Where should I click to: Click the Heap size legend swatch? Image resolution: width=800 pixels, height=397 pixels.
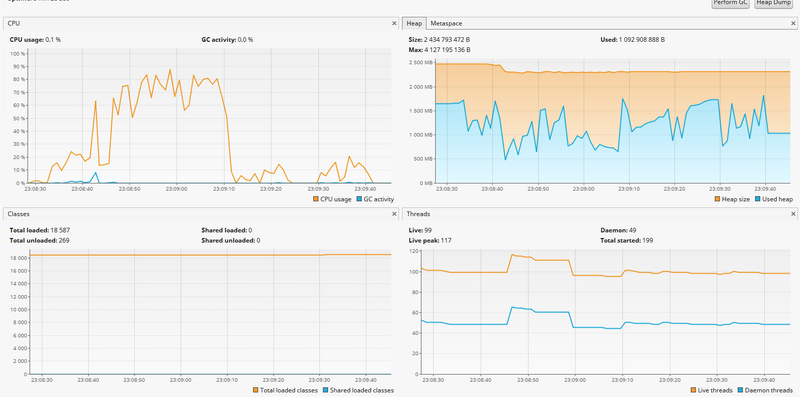(x=717, y=199)
